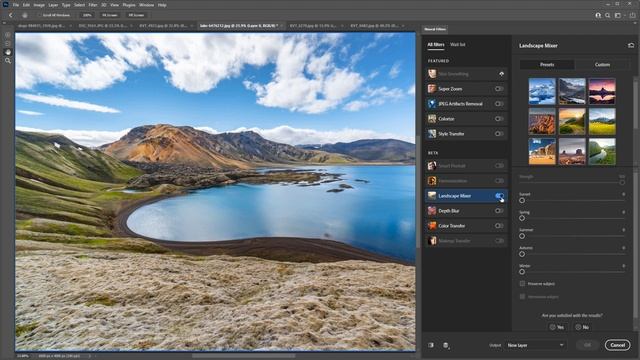Check the Preserve subject checkbox
Screen dimensions: 640x360
[x=522, y=283]
